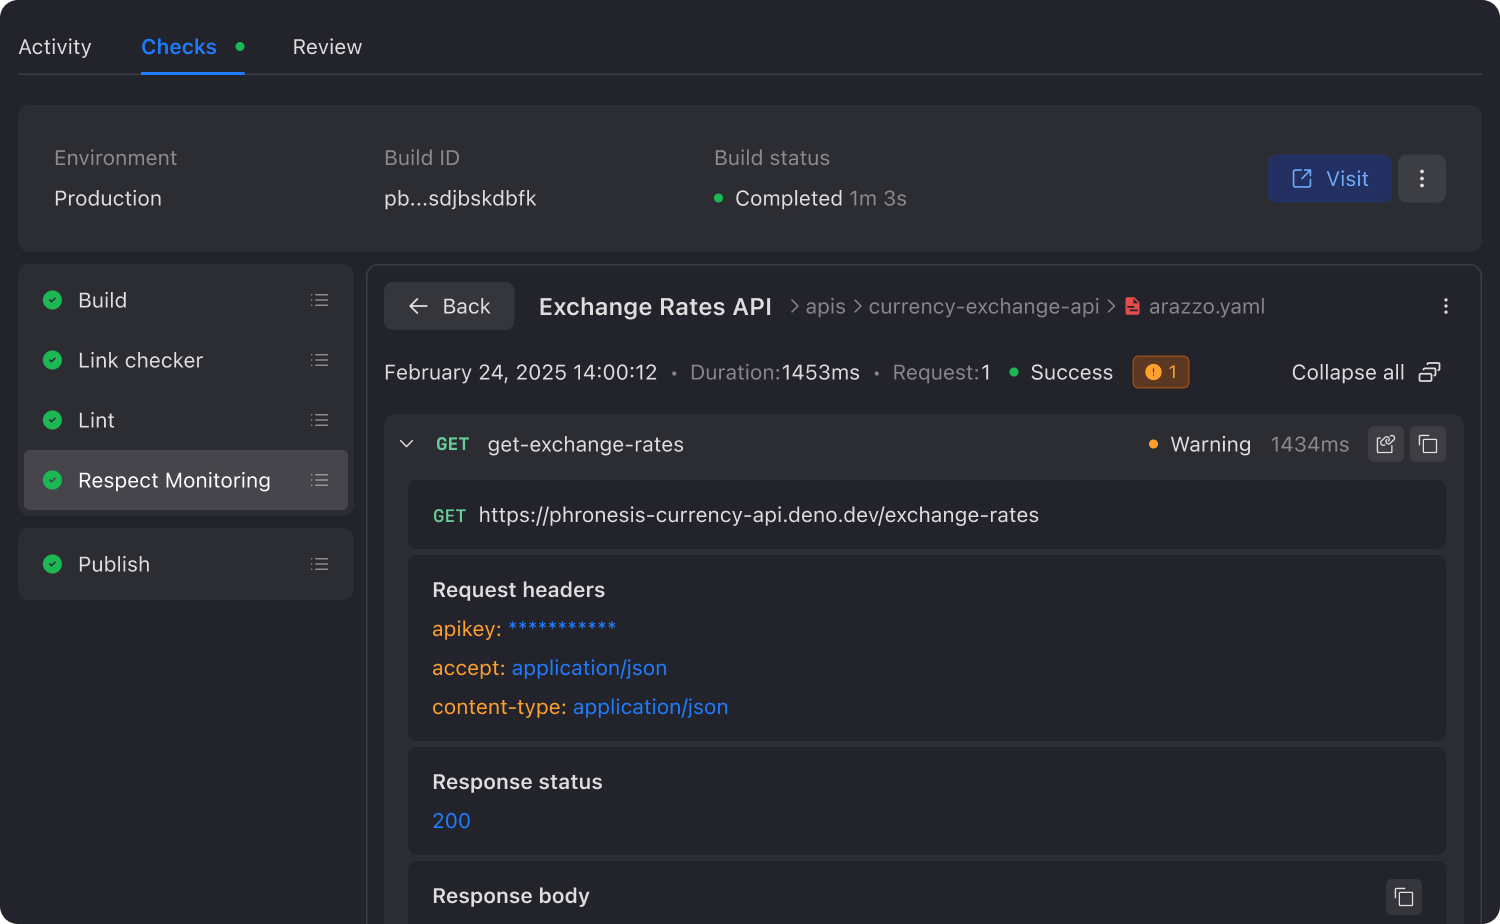Image resolution: width=1500 pixels, height=924 pixels.
Task: Copy the Response body using its copy icon
Action: (1403, 896)
